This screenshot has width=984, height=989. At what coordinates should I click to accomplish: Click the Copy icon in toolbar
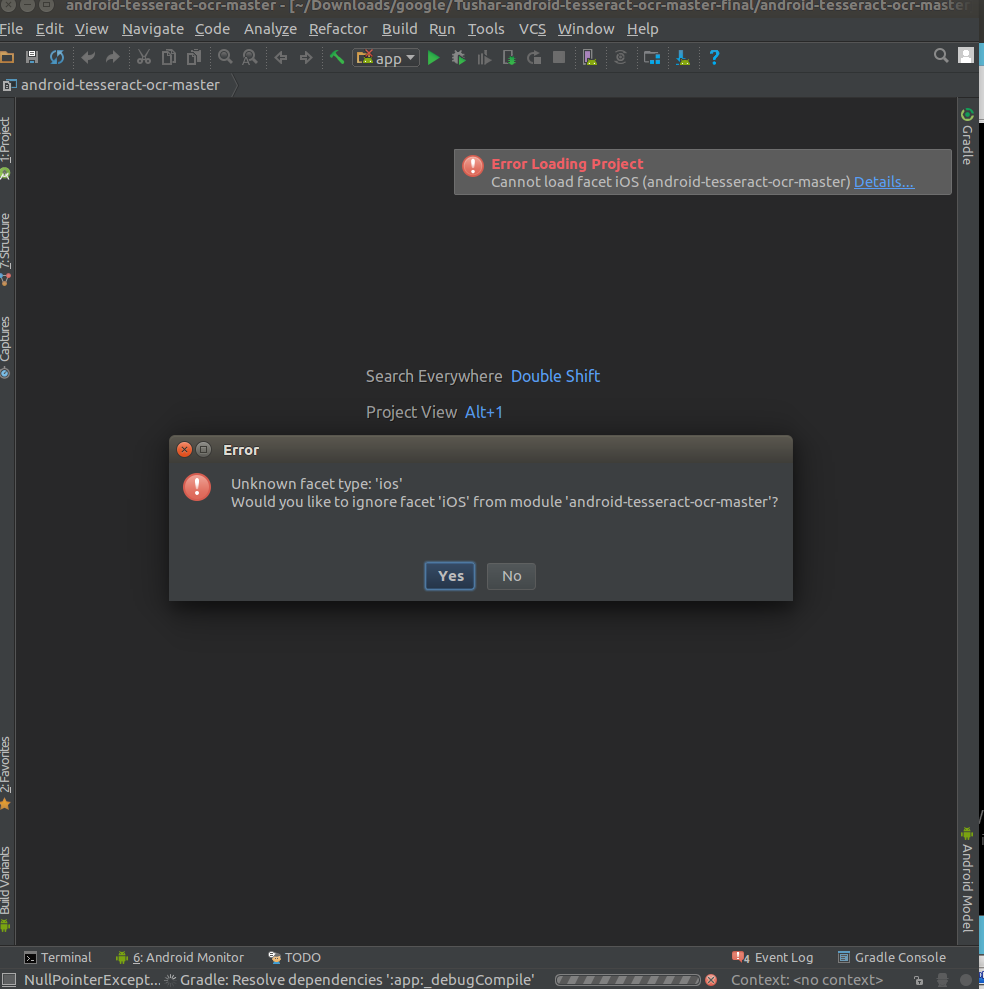[x=168, y=57]
